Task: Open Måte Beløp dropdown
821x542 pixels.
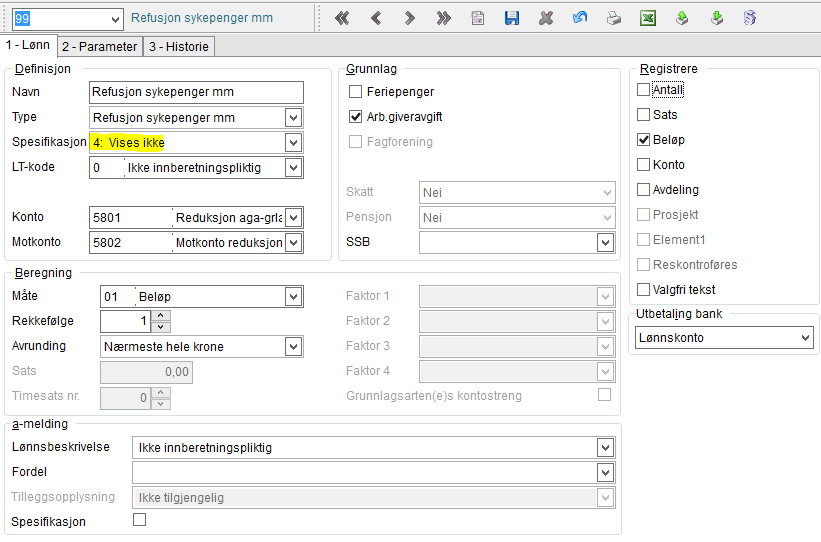Action: pos(294,297)
